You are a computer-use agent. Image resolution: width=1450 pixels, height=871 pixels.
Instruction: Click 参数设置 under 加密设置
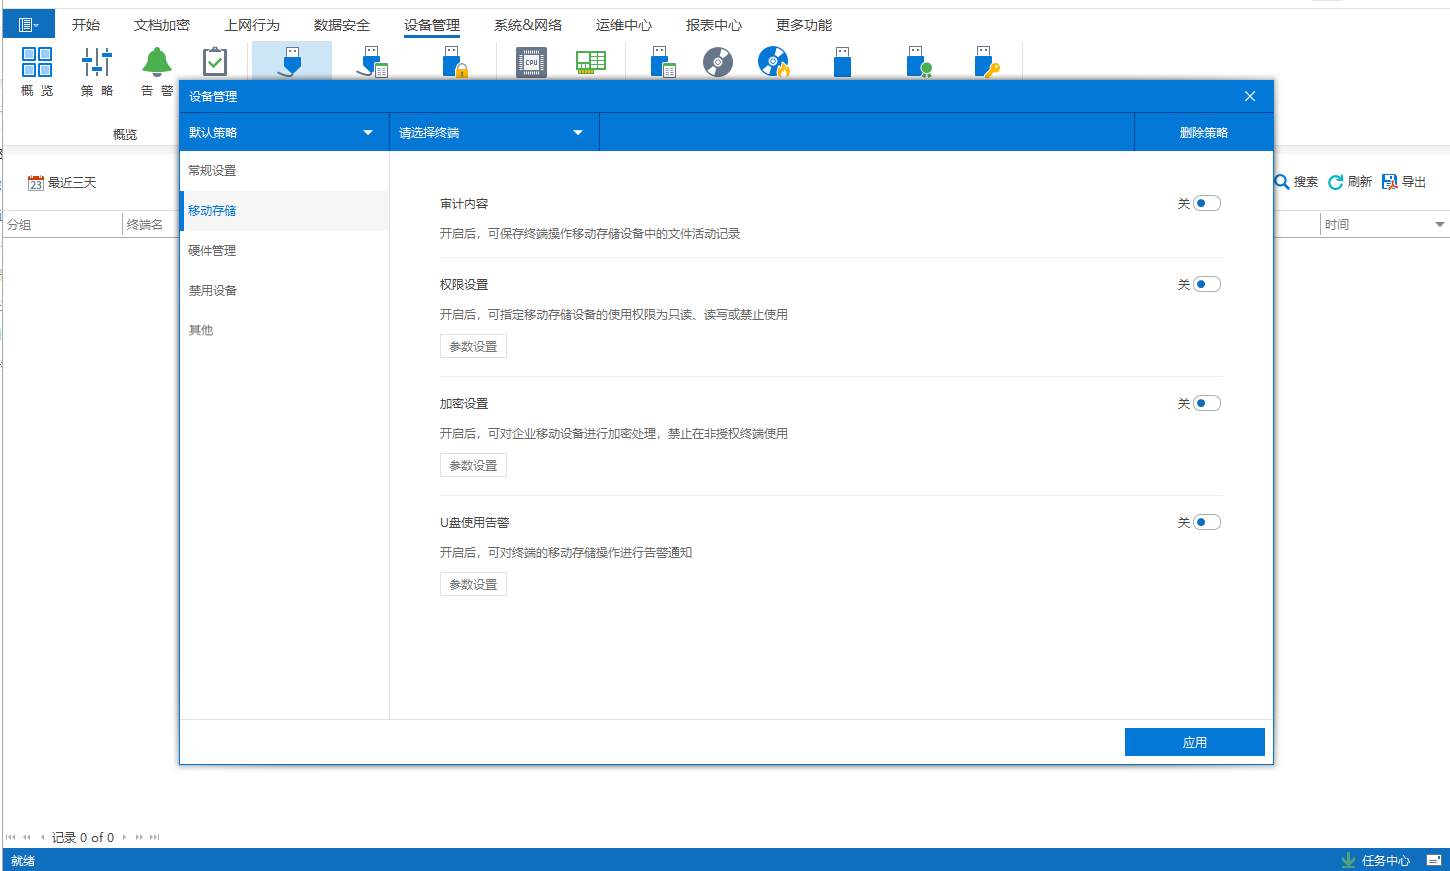point(473,466)
